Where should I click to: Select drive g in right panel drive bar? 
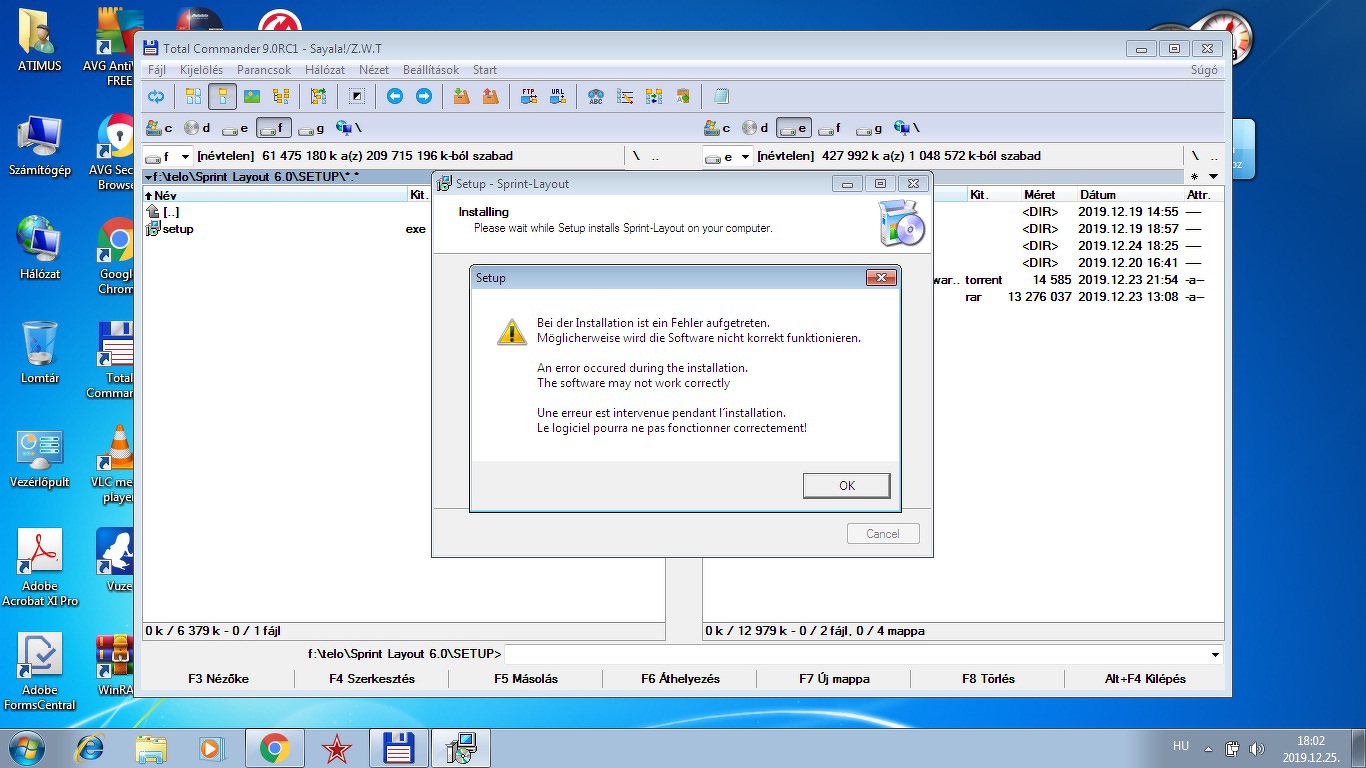[870, 128]
